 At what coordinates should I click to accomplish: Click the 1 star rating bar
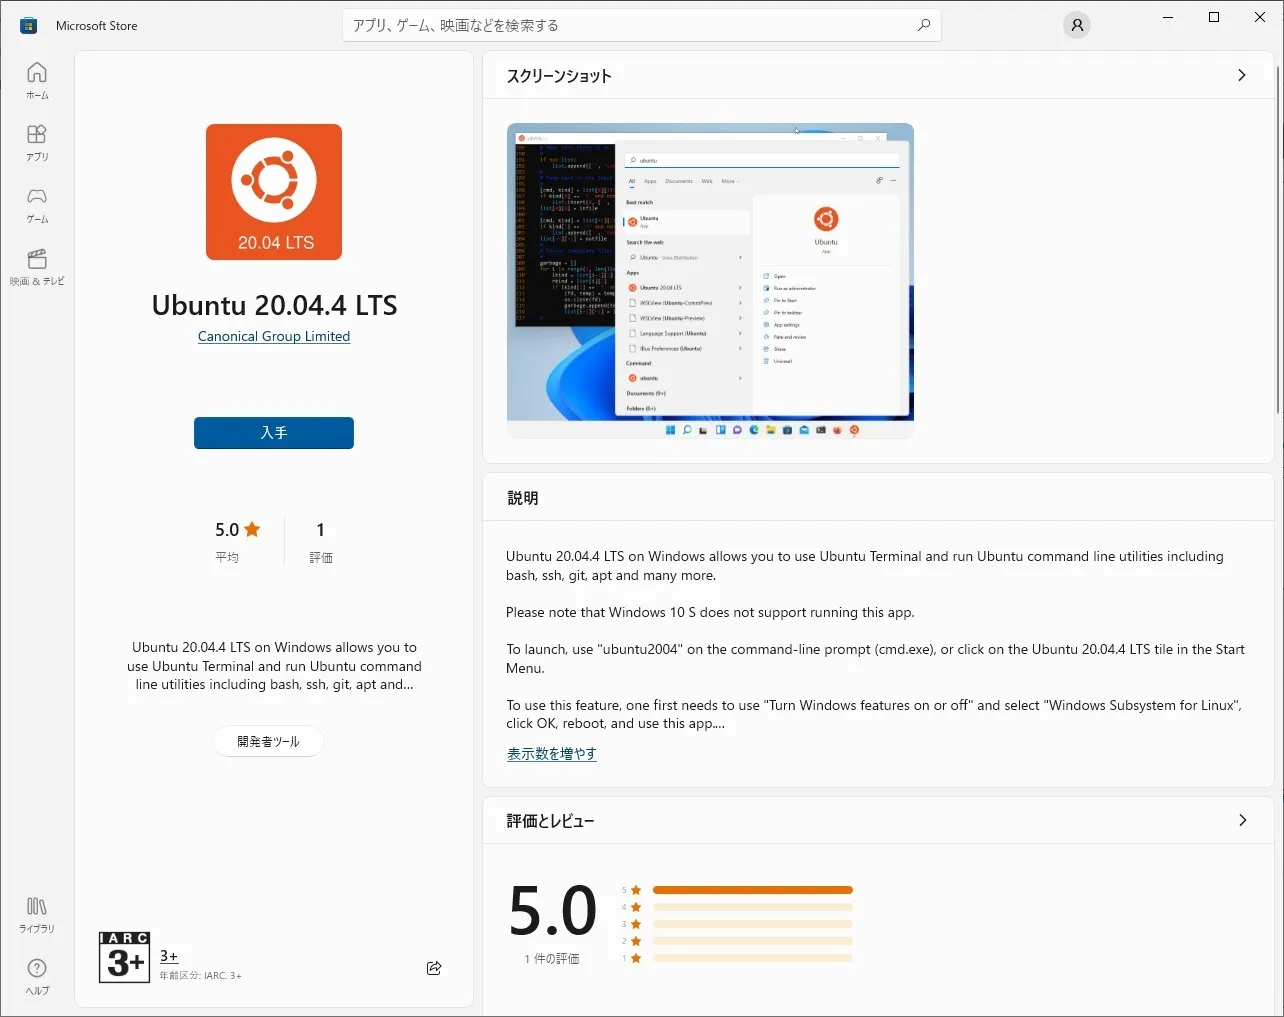pyautogui.click(x=753, y=958)
